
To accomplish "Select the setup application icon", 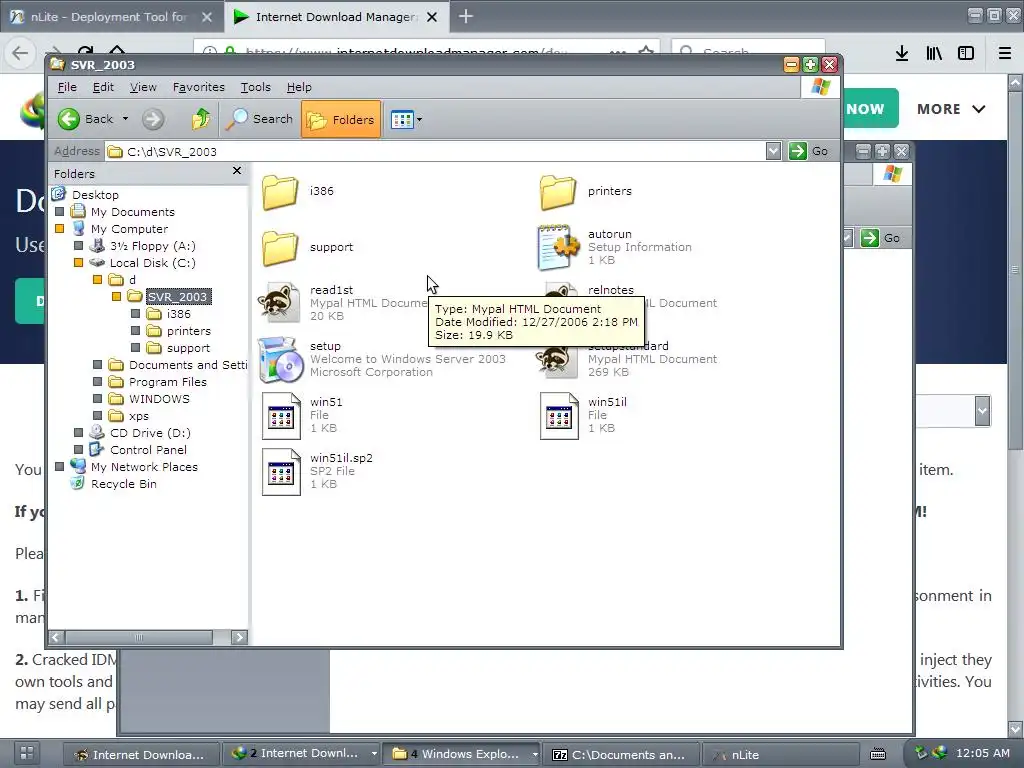I will tap(280, 359).
